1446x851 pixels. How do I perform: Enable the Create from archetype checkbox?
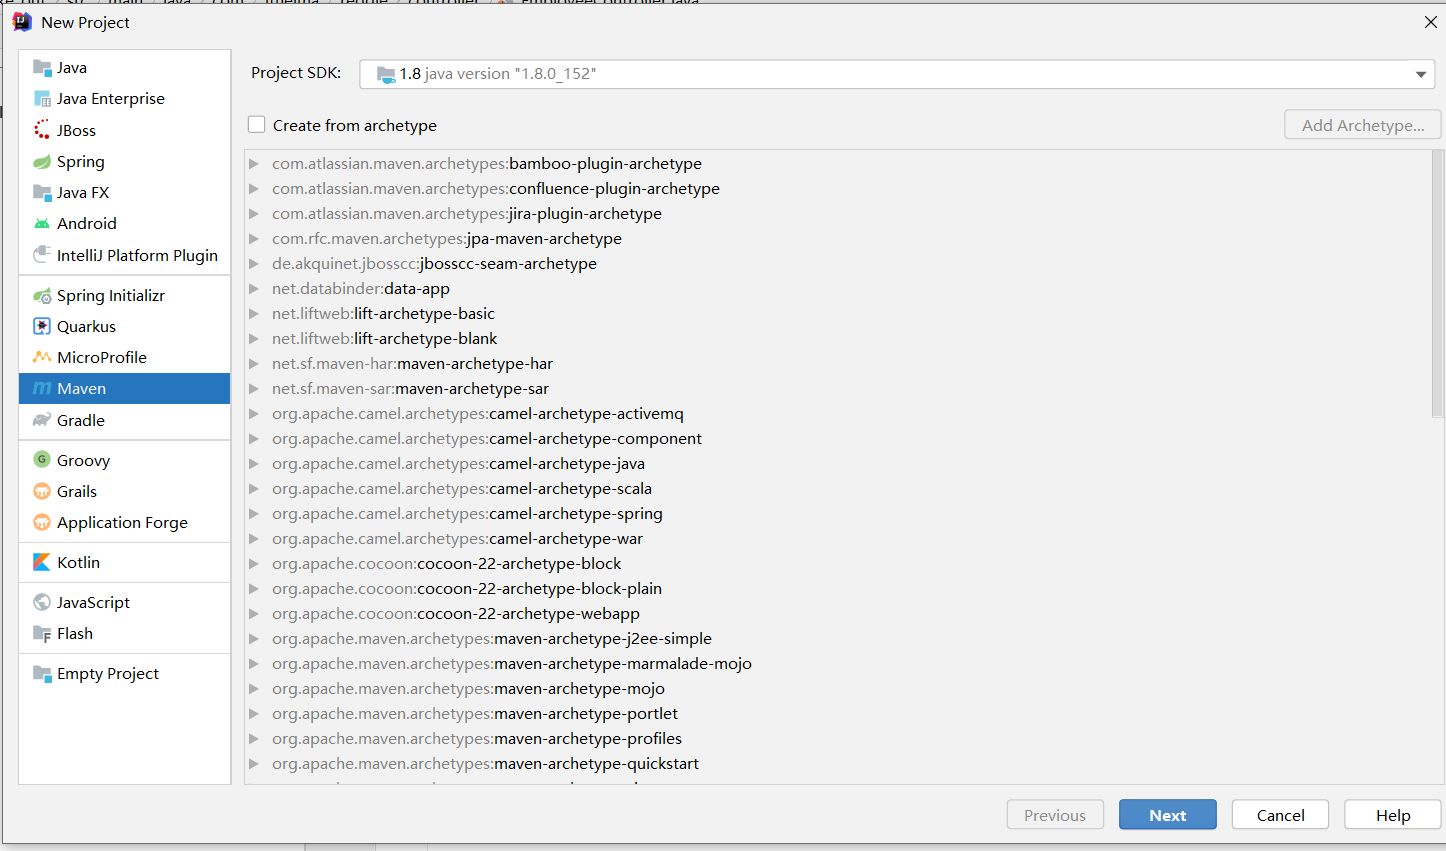(x=257, y=125)
